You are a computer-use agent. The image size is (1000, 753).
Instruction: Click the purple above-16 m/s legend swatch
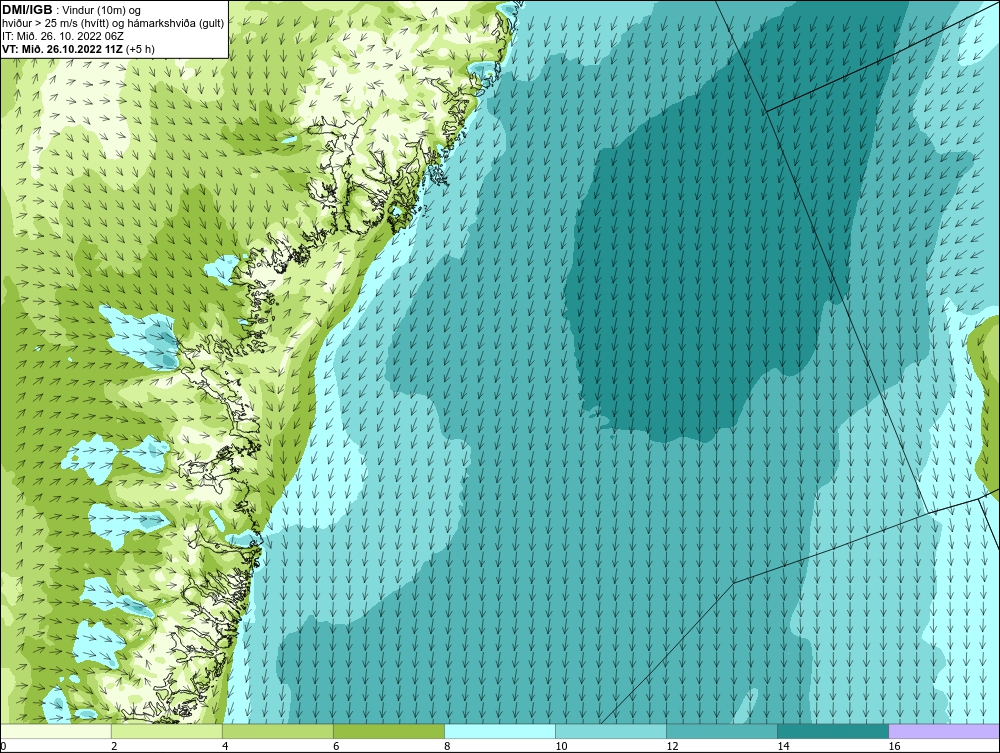click(944, 731)
